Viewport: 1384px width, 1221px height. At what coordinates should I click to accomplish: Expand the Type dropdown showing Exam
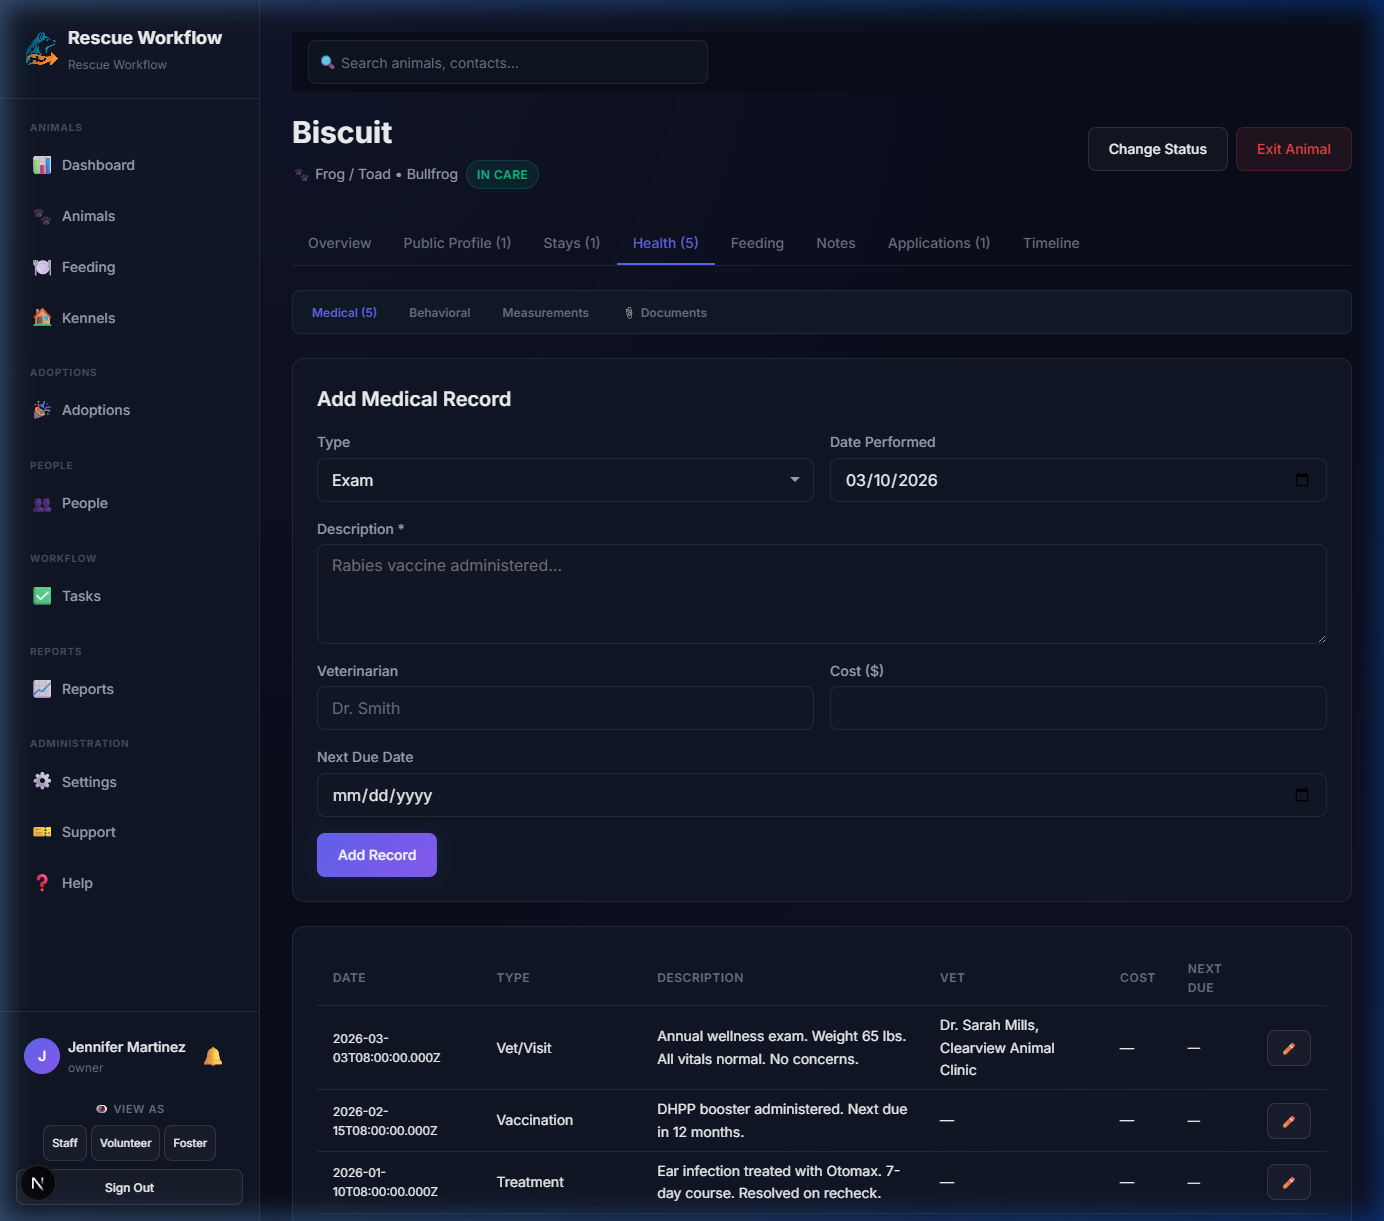(x=565, y=480)
